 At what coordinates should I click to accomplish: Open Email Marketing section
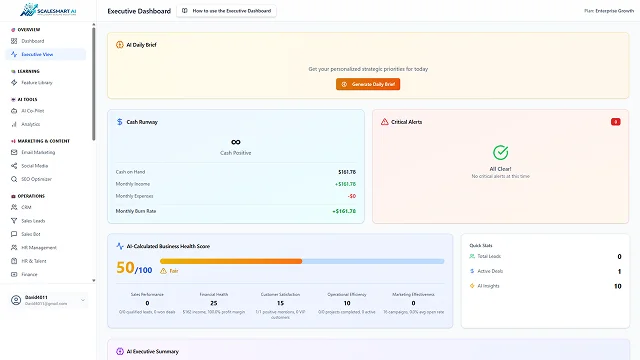[46, 152]
